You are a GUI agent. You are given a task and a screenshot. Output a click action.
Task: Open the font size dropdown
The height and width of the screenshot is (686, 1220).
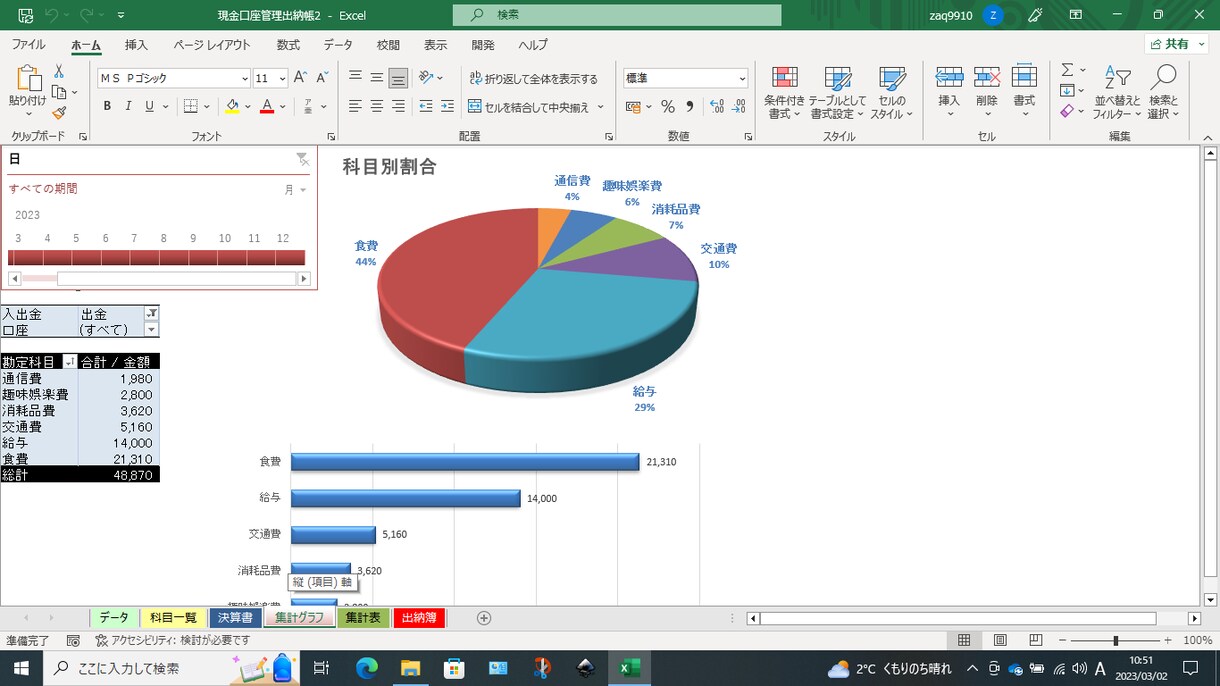(x=283, y=78)
